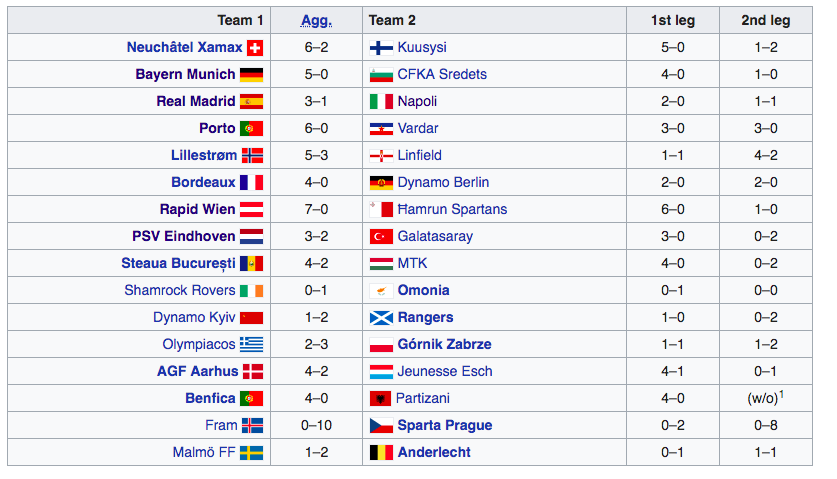Image resolution: width=837 pixels, height=479 pixels.
Task: Open the Real Madrid team link
Action: point(196,101)
